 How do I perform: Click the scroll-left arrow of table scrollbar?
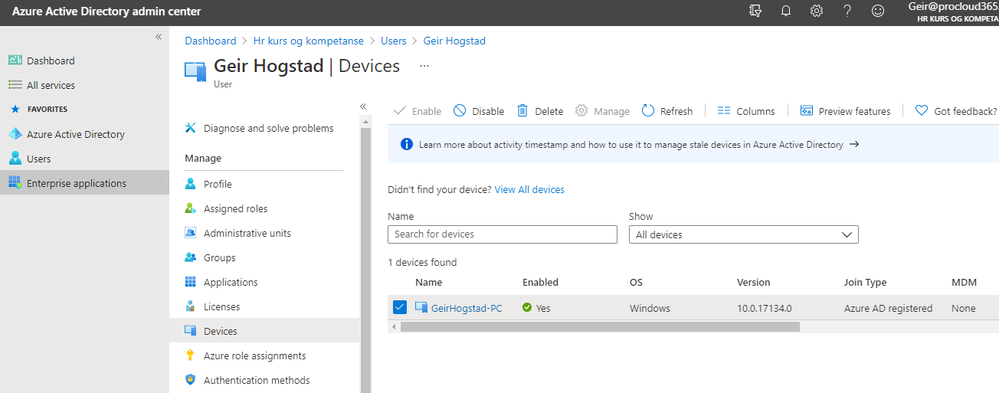tap(394, 327)
